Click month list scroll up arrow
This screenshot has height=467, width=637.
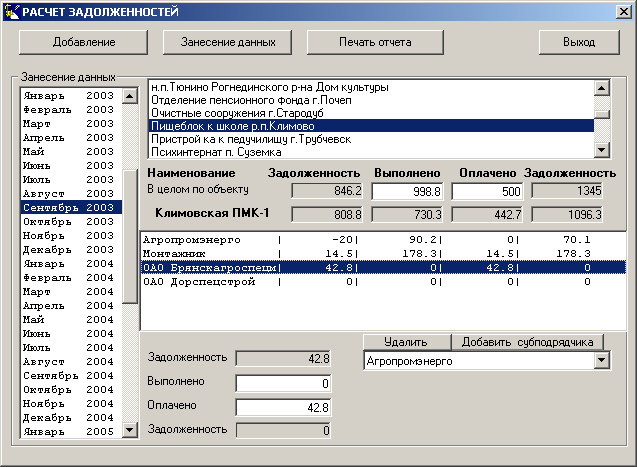pos(130,96)
